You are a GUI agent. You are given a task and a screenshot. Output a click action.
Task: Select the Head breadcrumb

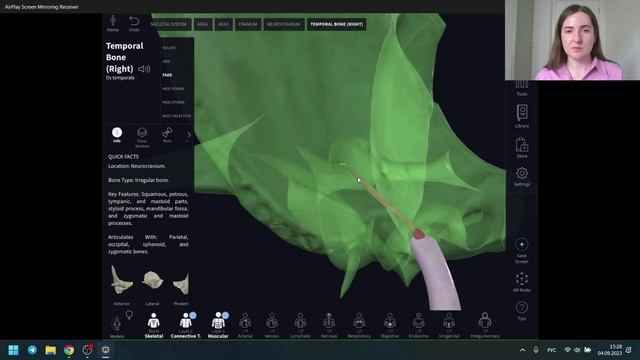223,24
